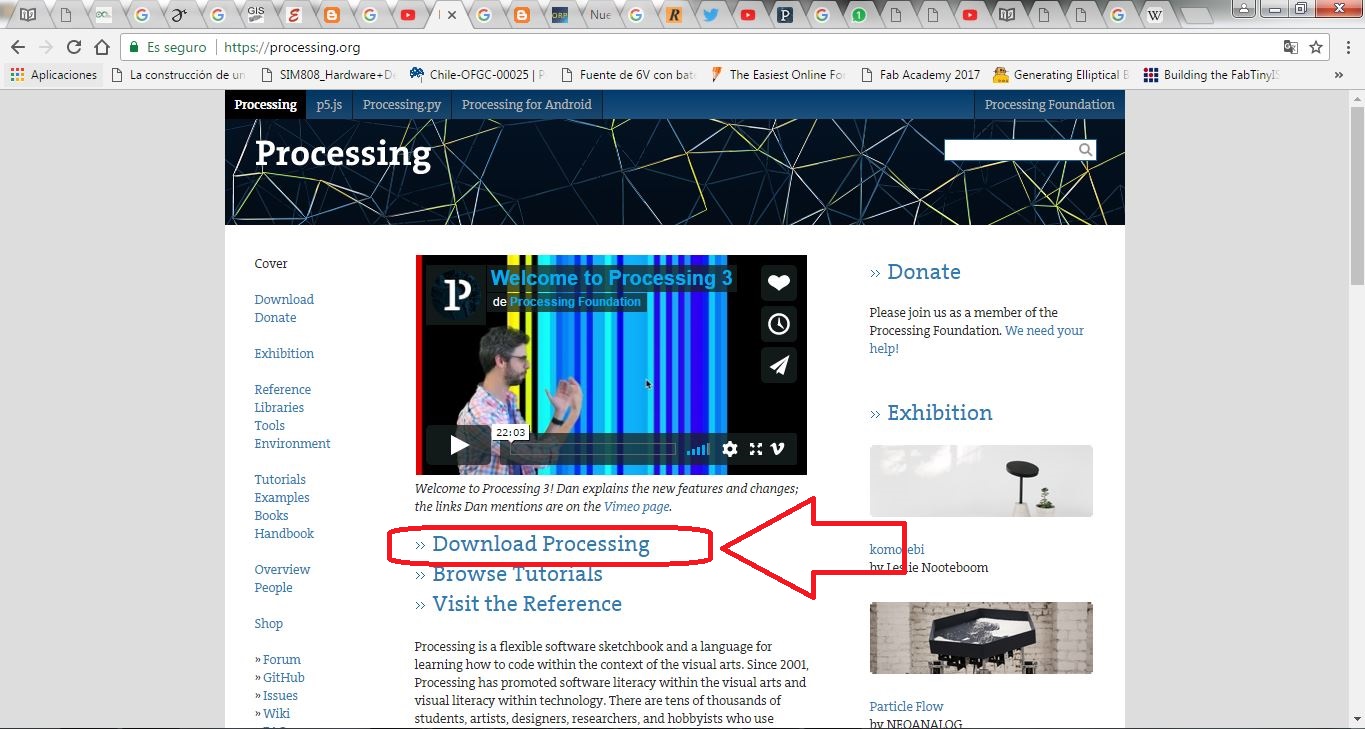Enter fullscreen mode on the video
This screenshot has width=1365, height=729.
(756, 449)
